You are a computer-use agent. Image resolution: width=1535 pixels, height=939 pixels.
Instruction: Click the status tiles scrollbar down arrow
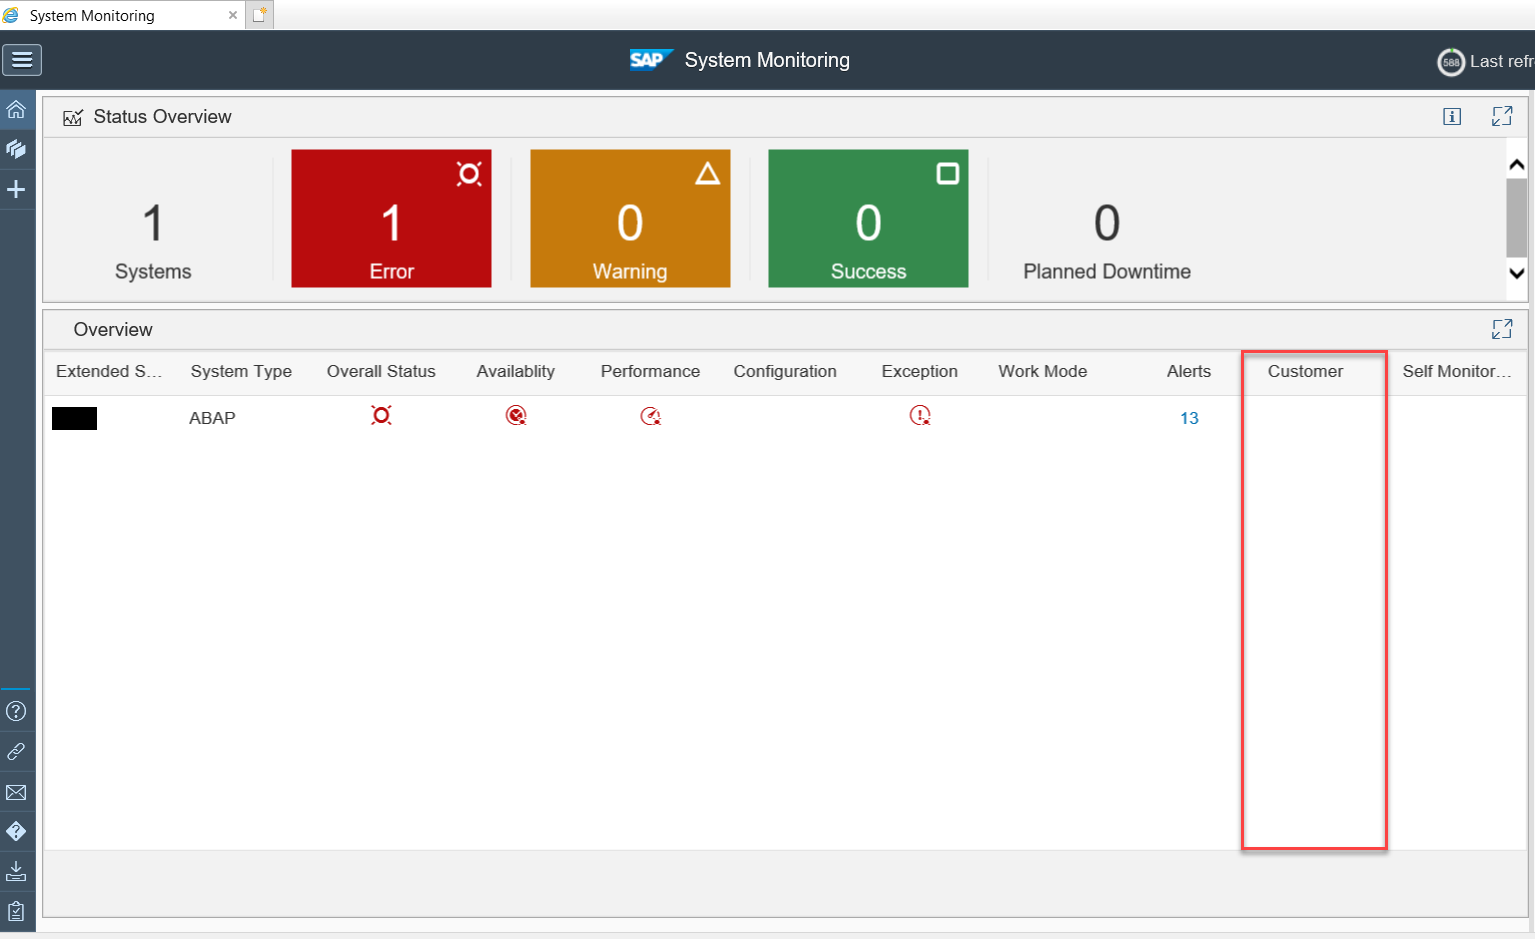1516,272
